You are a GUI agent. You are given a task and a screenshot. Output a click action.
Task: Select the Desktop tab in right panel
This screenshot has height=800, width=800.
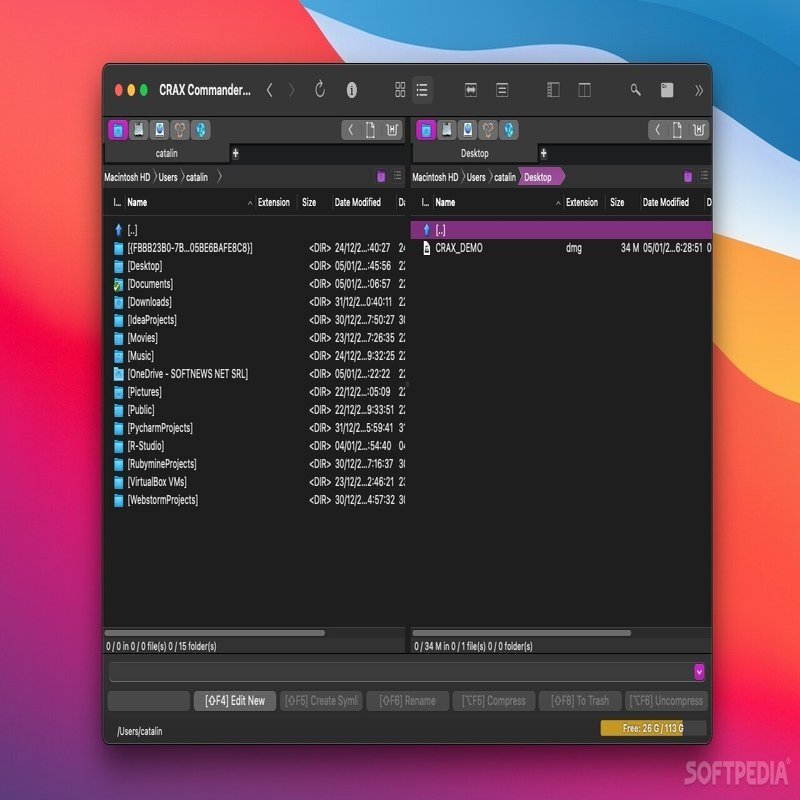(x=474, y=153)
